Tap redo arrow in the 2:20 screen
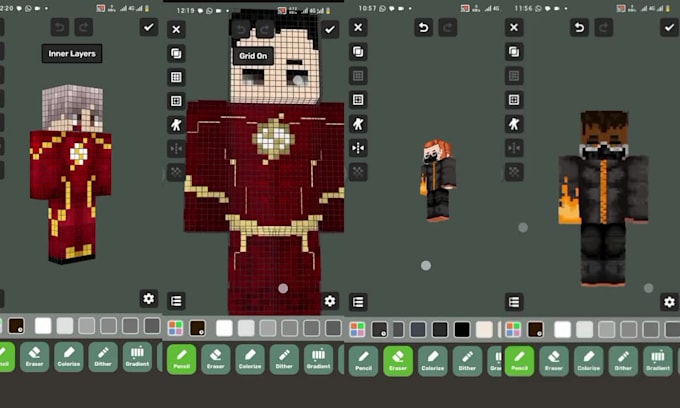The height and width of the screenshot is (408, 680). [84, 27]
